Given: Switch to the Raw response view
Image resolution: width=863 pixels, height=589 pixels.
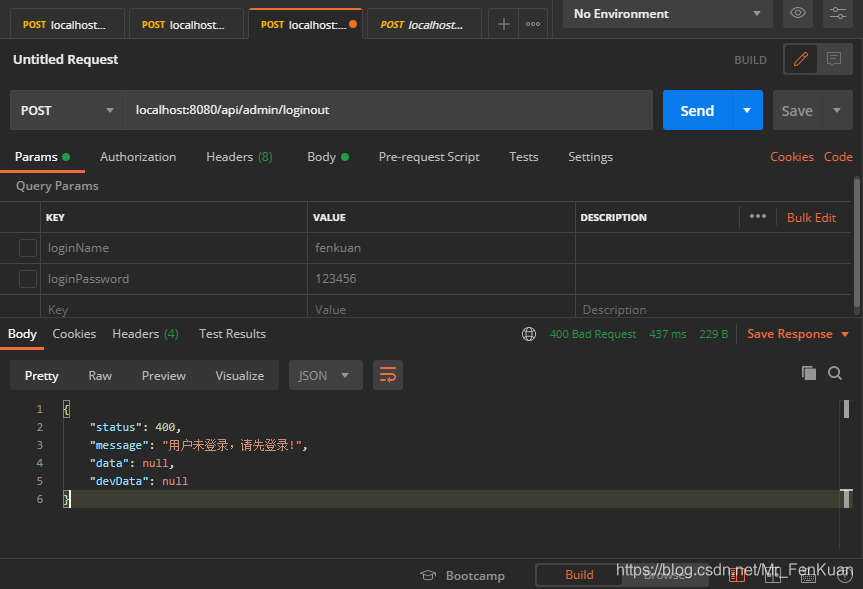Looking at the screenshot, I should point(99,375).
